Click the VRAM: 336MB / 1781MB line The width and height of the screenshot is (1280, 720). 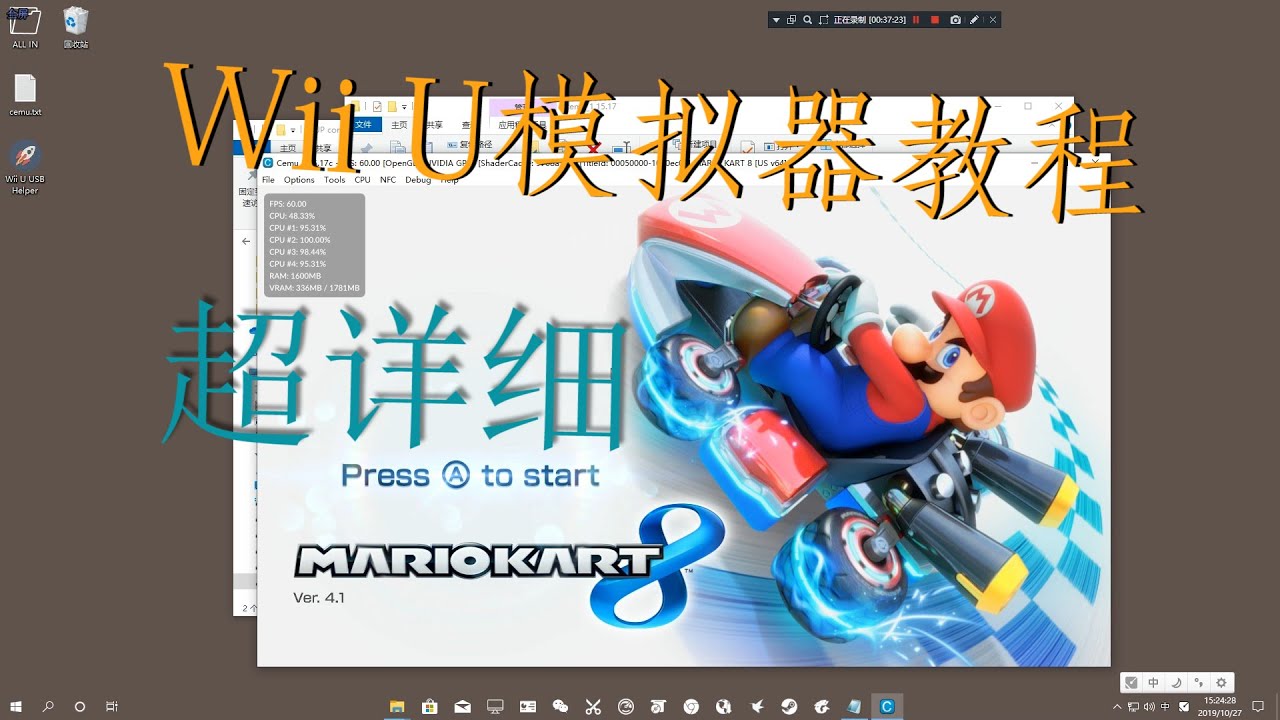(314, 288)
